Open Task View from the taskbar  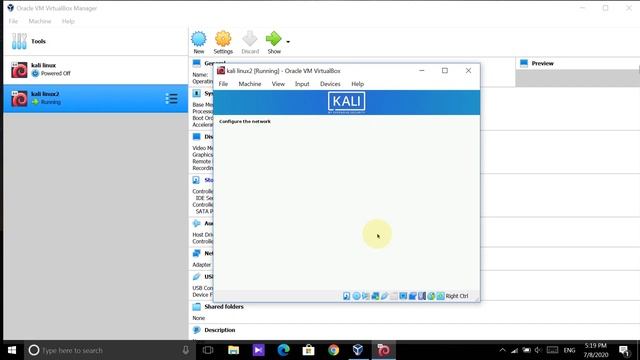pos(208,350)
